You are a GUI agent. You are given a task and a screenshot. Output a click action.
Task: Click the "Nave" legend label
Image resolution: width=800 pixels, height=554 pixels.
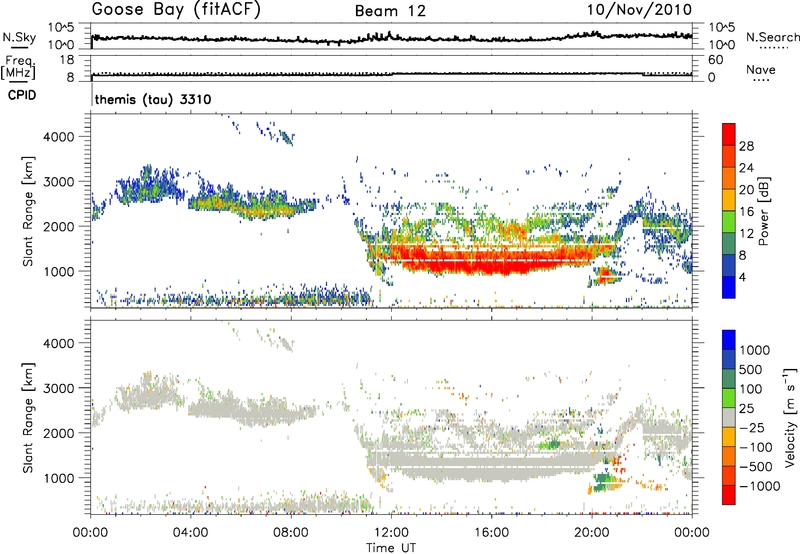[x=761, y=69]
